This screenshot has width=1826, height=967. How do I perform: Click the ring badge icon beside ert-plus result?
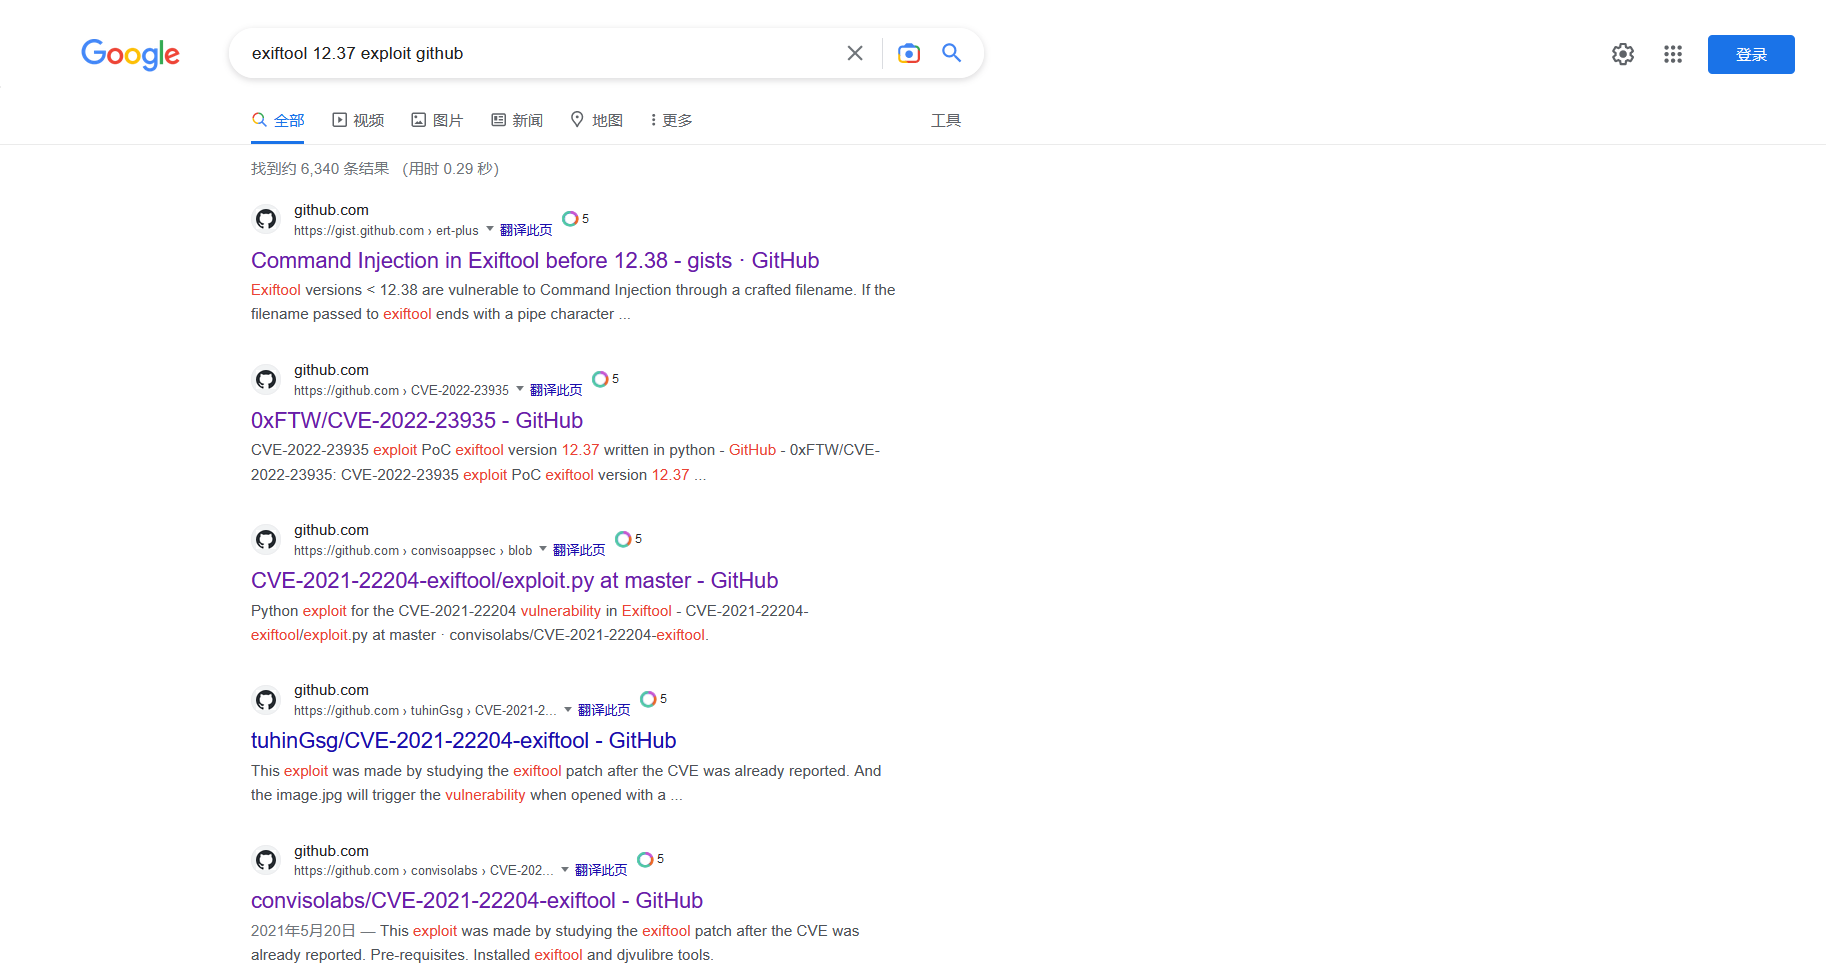click(x=570, y=219)
